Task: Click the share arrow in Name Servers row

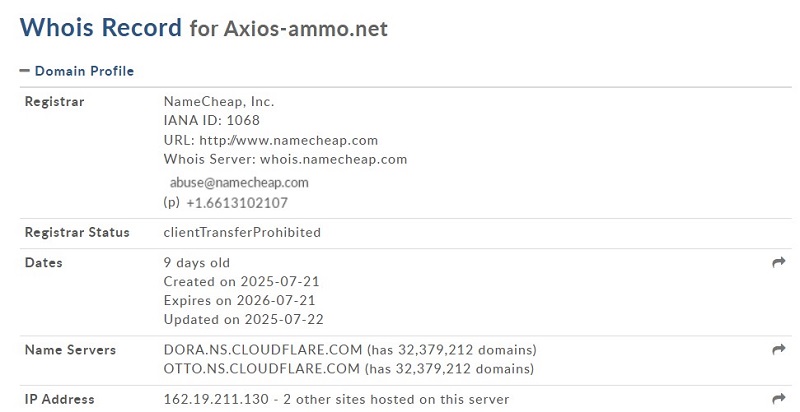Action: click(779, 349)
